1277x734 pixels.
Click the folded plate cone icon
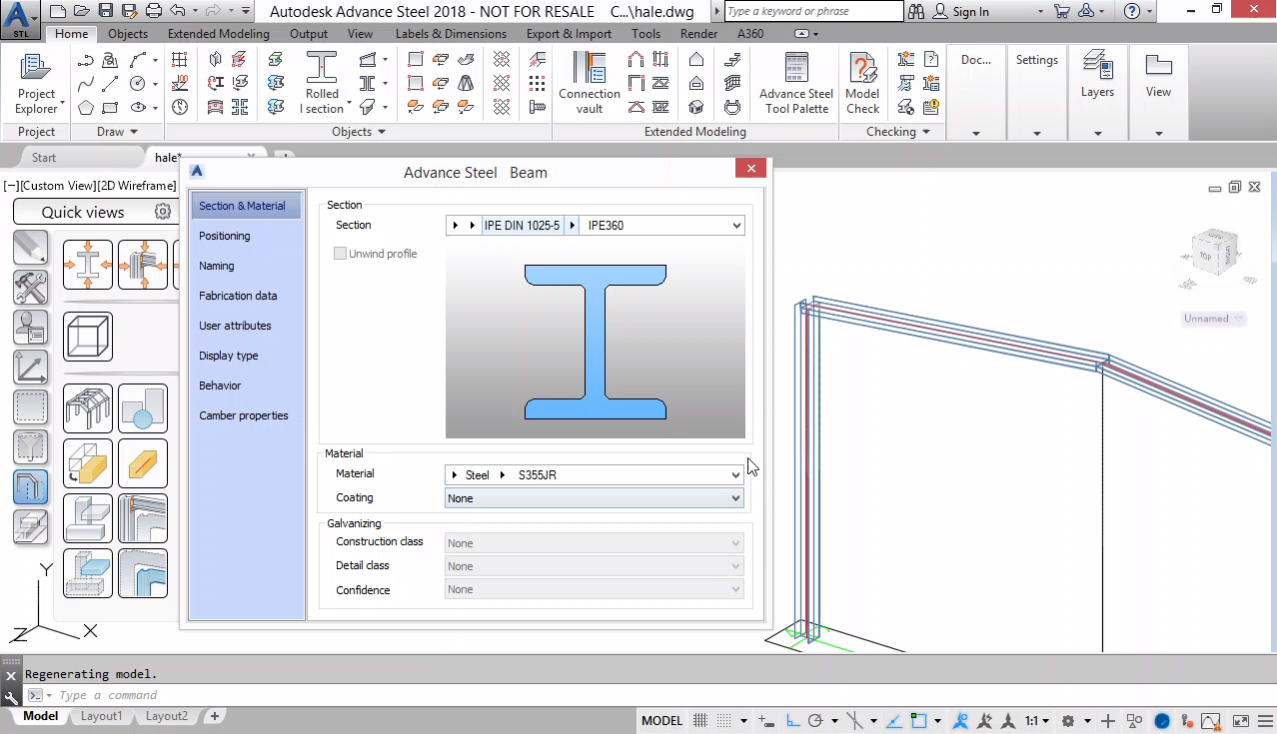tap(466, 84)
